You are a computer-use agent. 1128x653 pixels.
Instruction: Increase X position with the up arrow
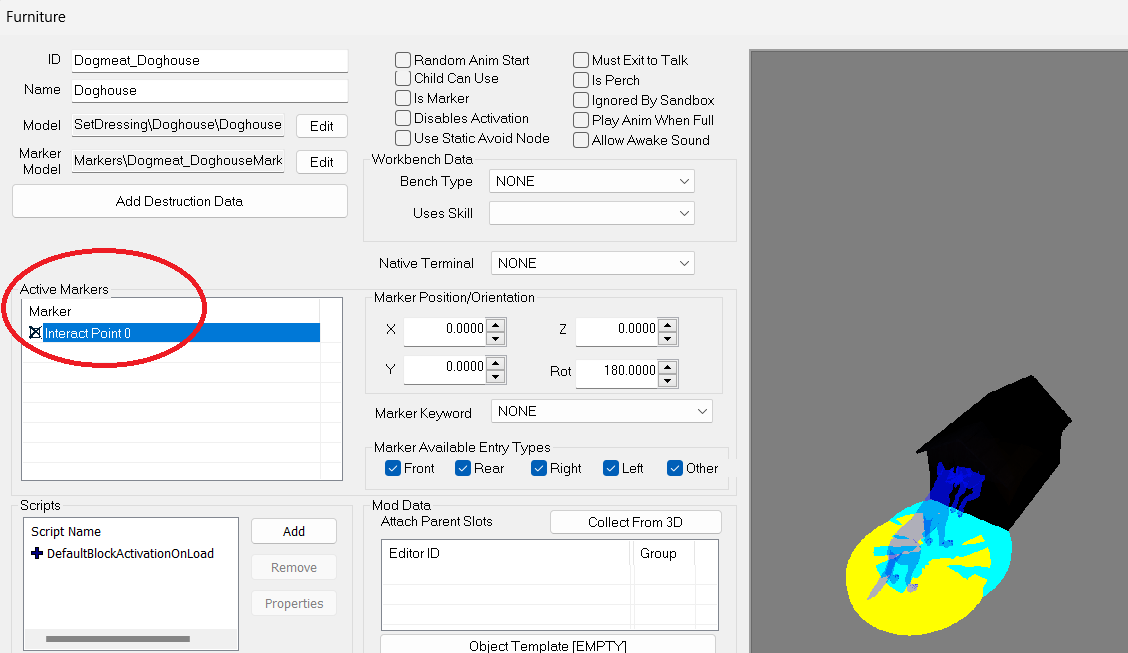(x=496, y=324)
